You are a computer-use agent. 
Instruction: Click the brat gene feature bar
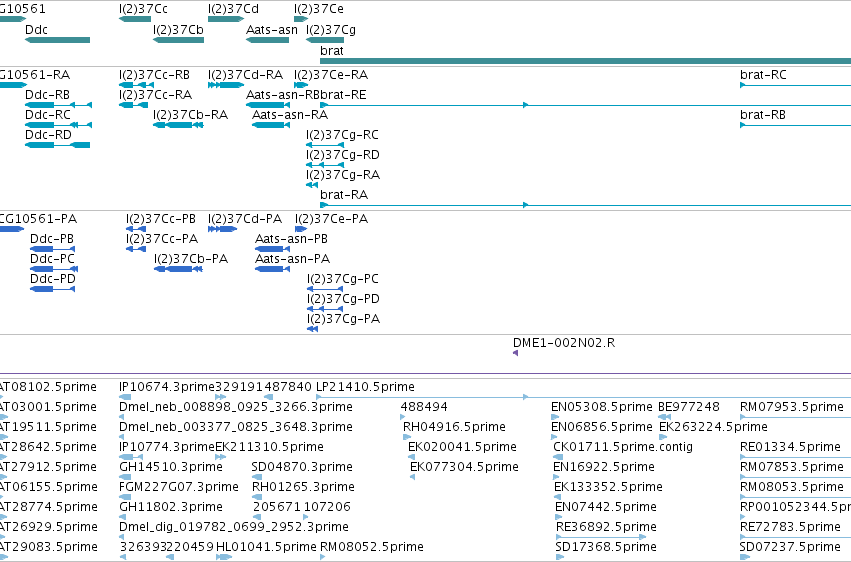586,61
